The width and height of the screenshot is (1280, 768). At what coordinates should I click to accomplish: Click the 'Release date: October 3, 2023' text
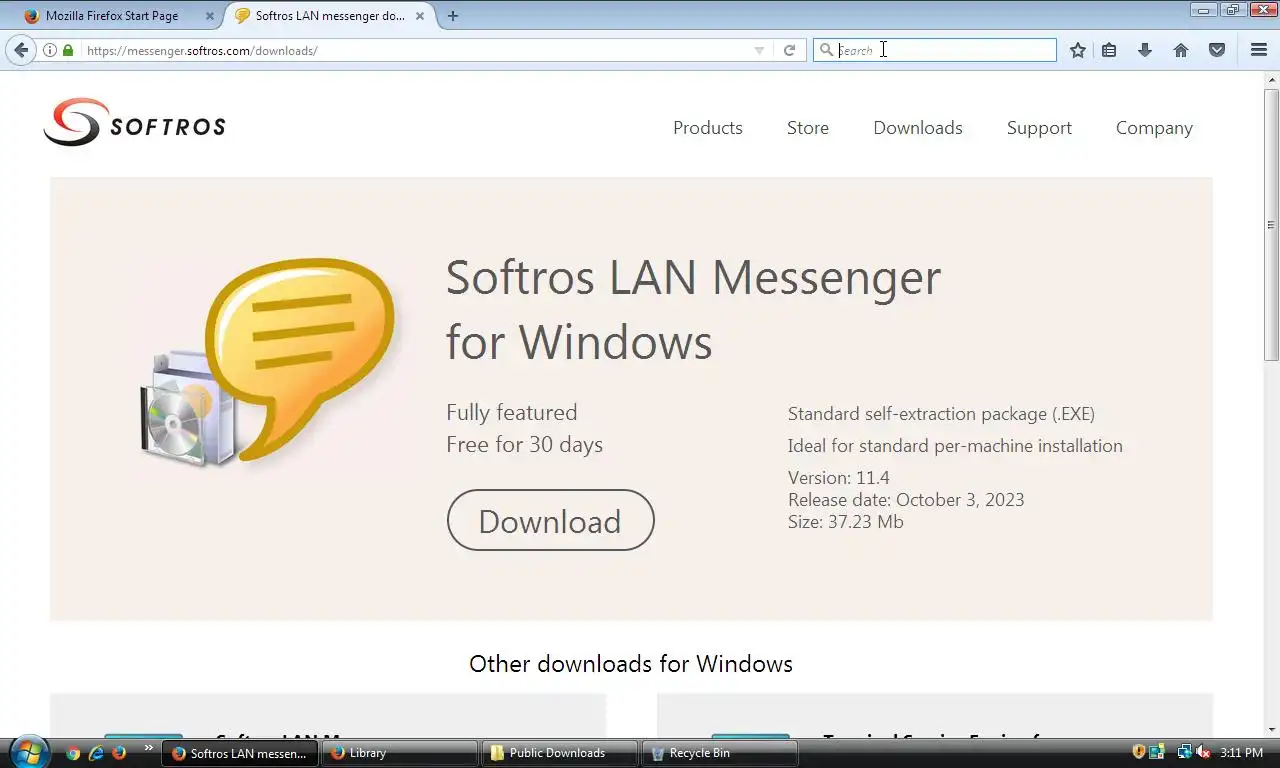tap(906, 500)
